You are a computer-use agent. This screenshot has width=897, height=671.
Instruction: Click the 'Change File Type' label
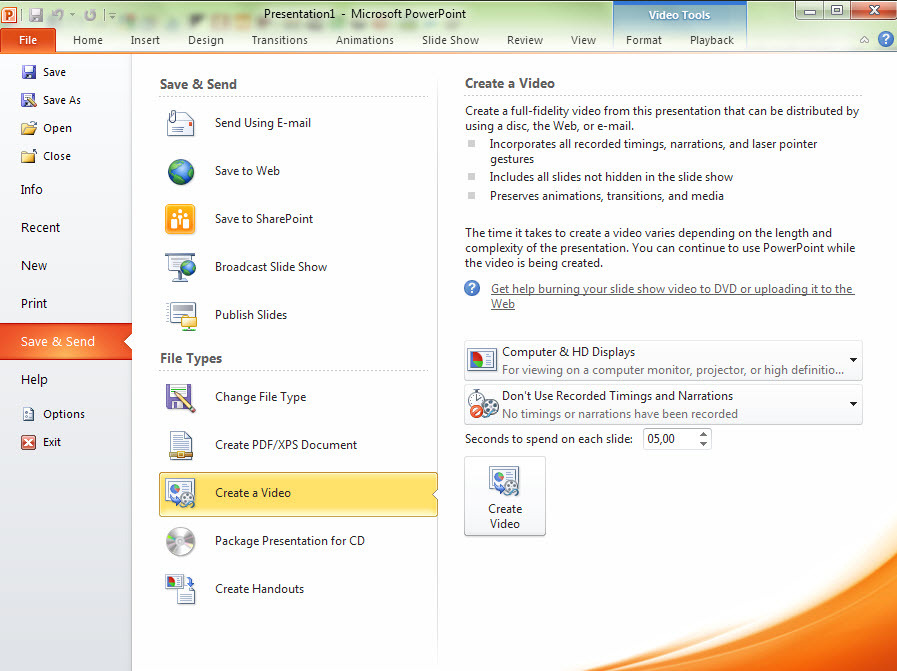pyautogui.click(x=260, y=397)
